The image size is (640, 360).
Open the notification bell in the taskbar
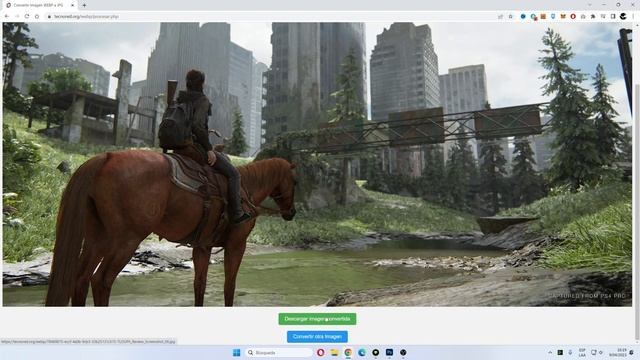[x=632, y=352]
